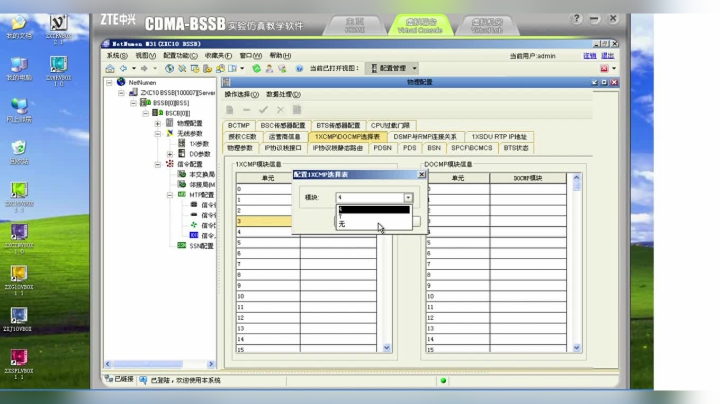Select 物理配置 in the tree

pyautogui.click(x=190, y=123)
